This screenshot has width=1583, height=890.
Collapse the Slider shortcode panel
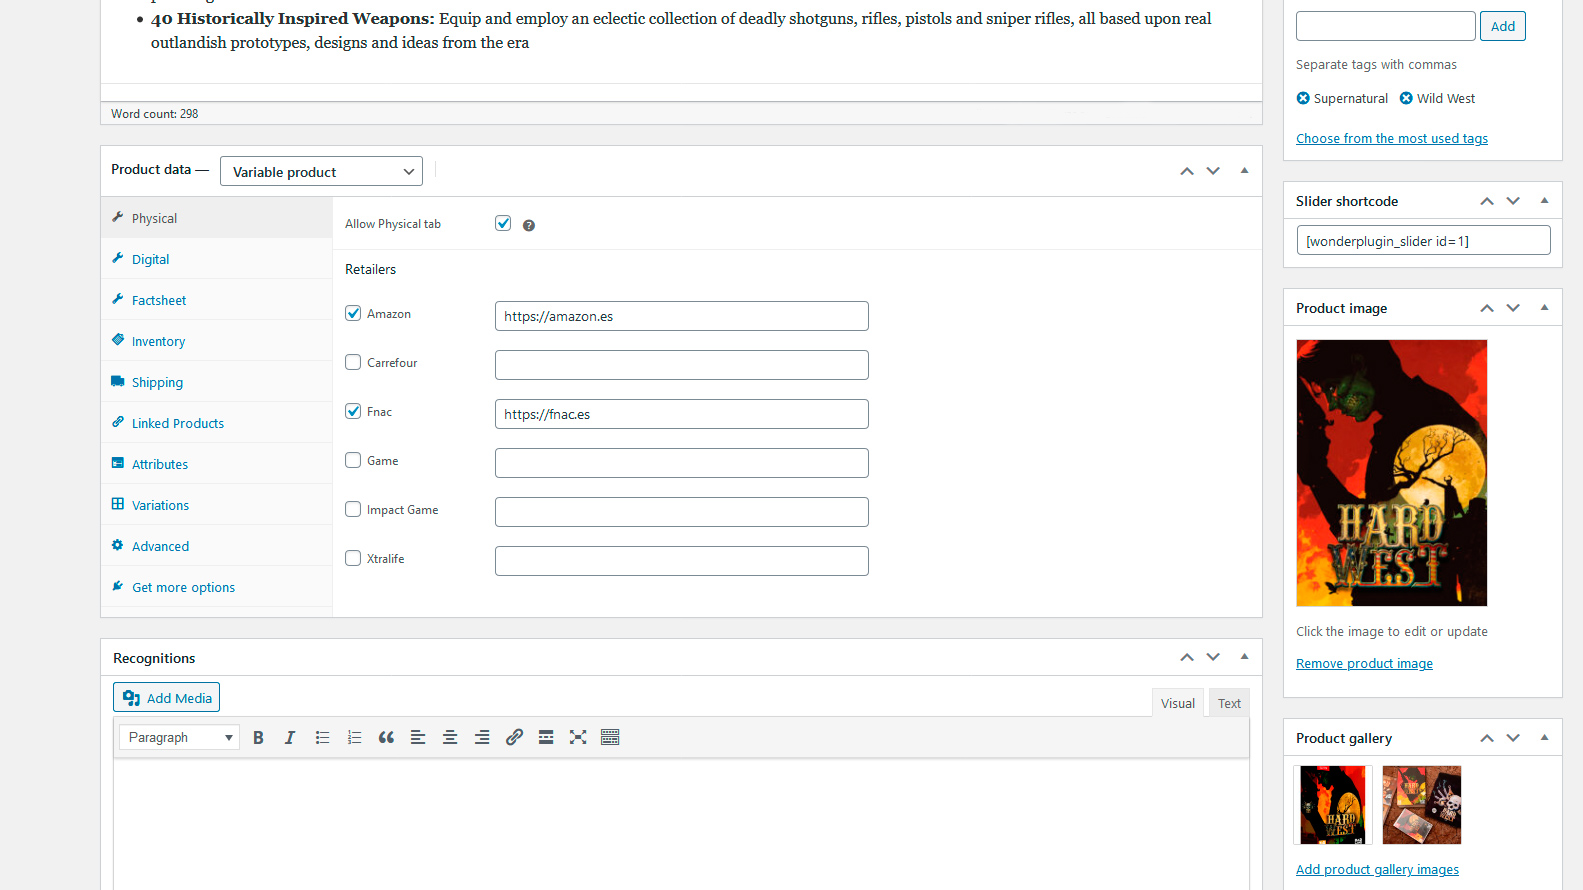click(x=1544, y=201)
